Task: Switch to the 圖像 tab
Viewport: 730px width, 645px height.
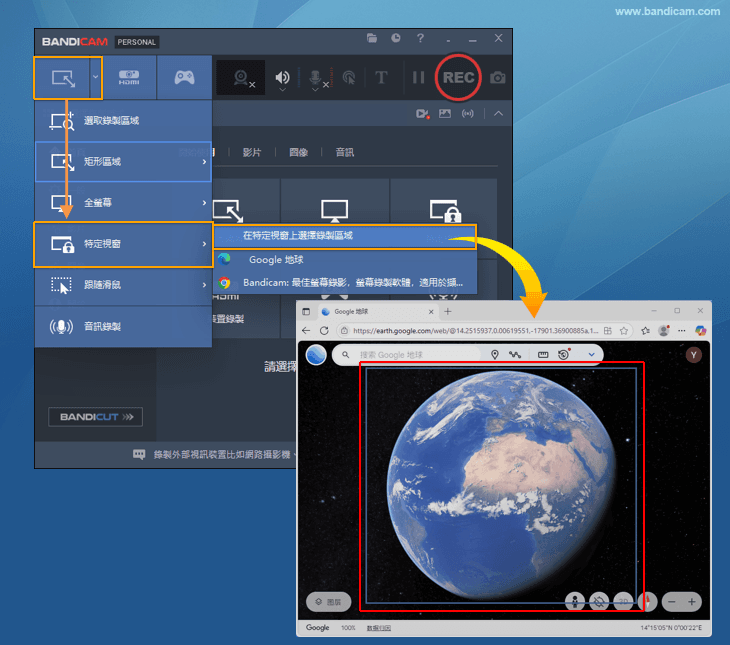Action: tap(298, 152)
